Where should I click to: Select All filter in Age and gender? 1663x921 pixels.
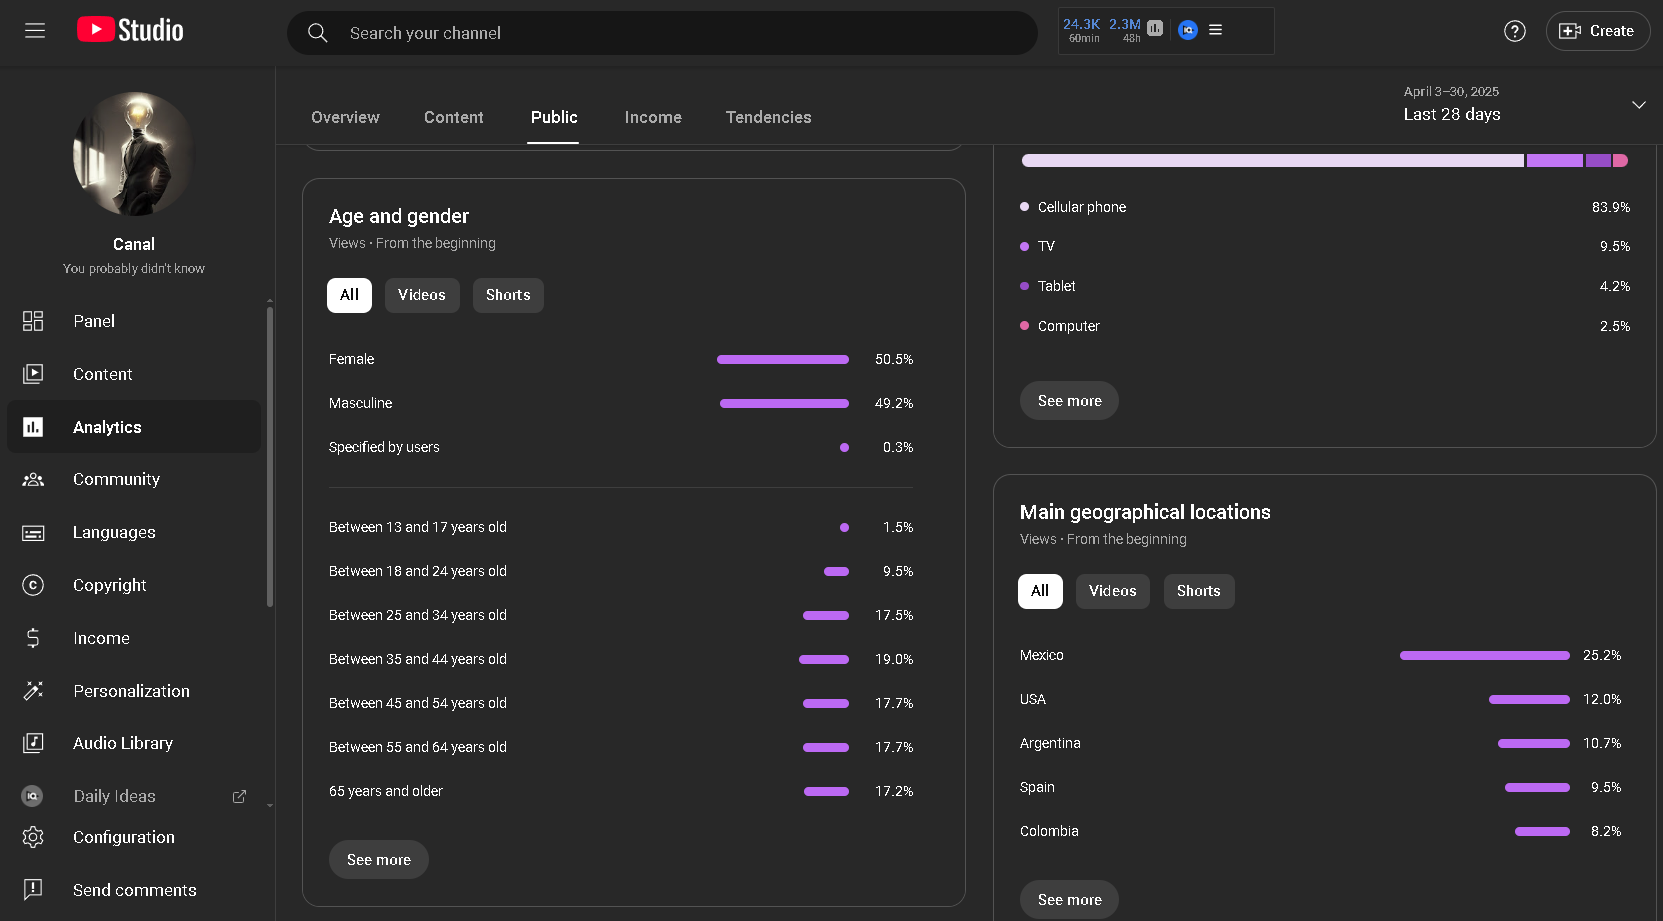click(x=349, y=295)
